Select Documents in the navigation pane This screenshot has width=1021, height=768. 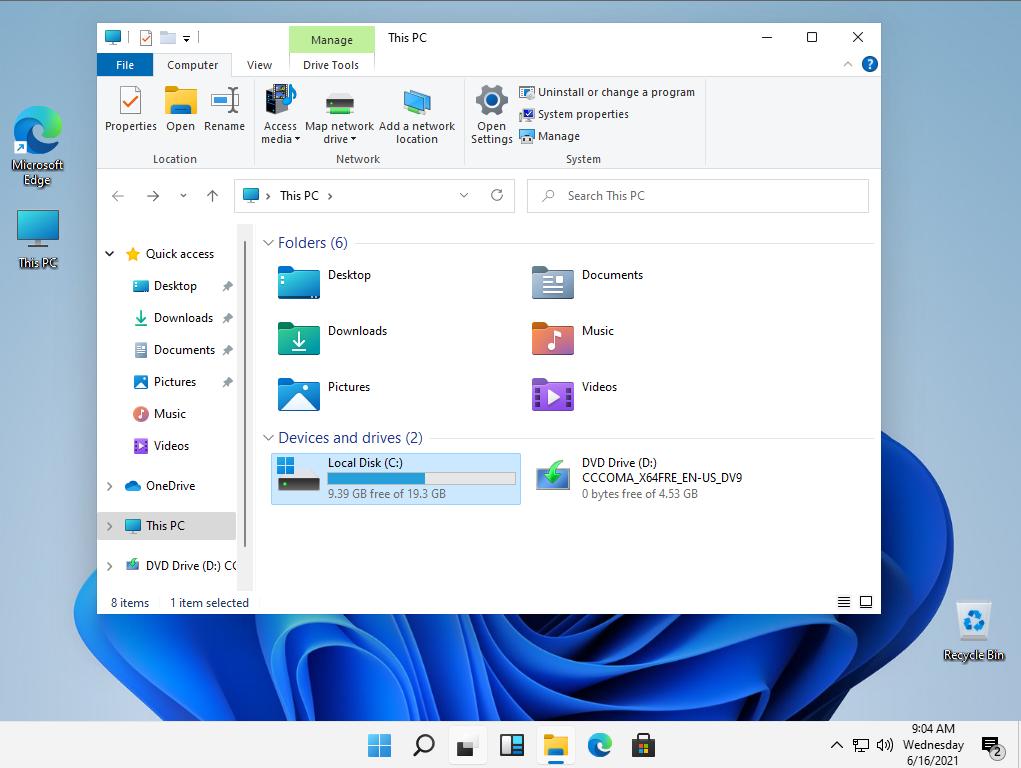(x=184, y=350)
